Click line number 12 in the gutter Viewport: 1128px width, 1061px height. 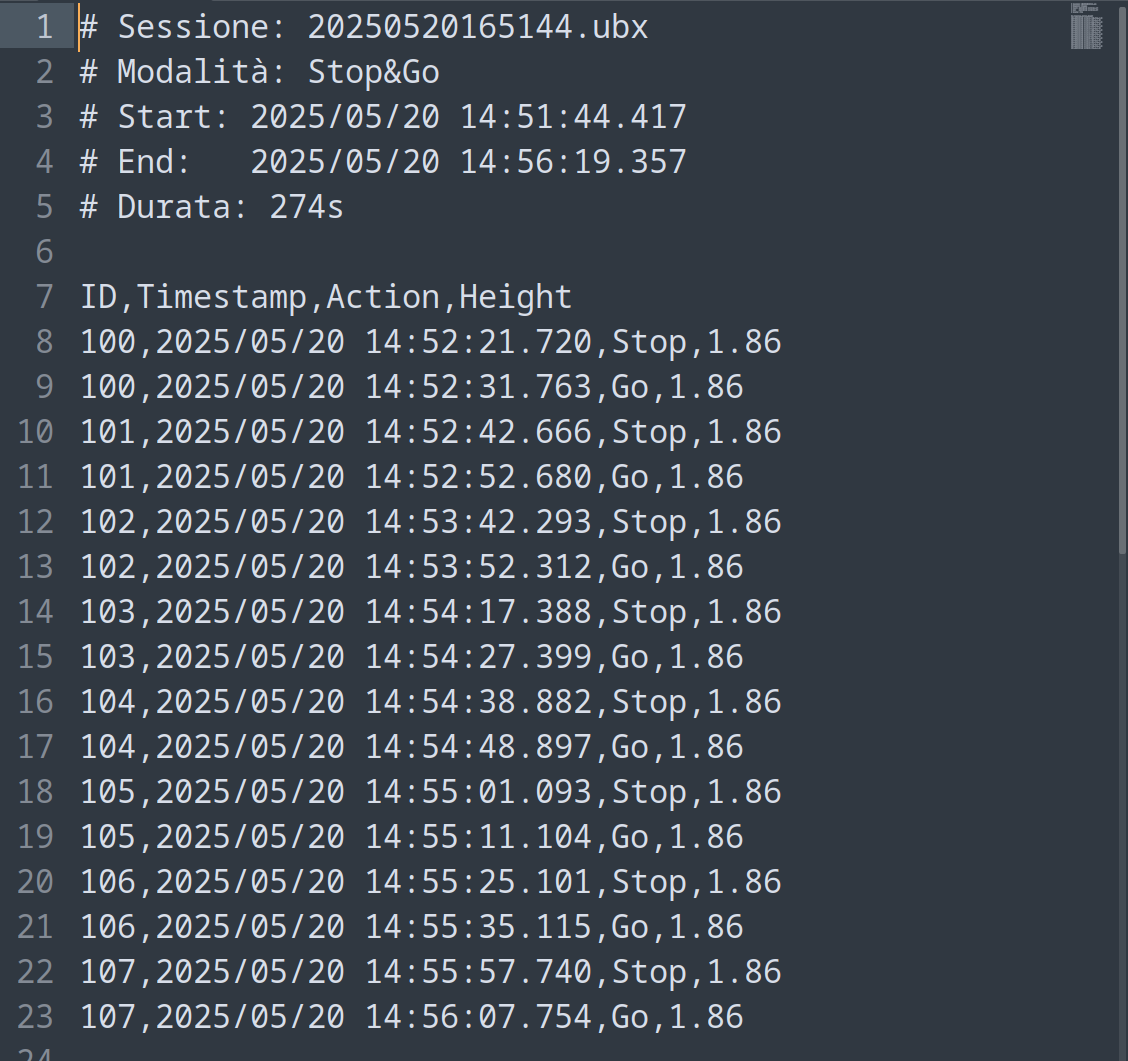(35, 522)
